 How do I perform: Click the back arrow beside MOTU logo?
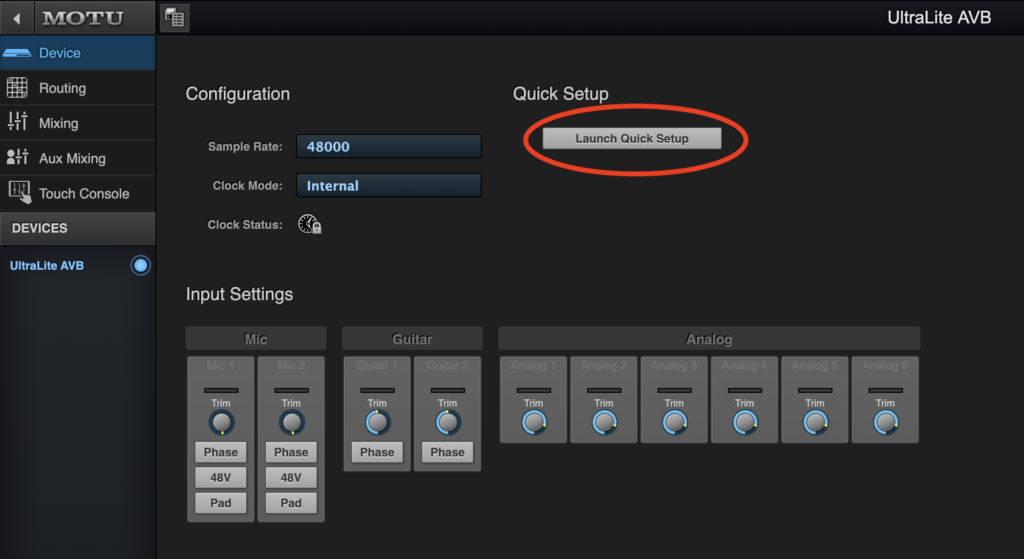17,18
